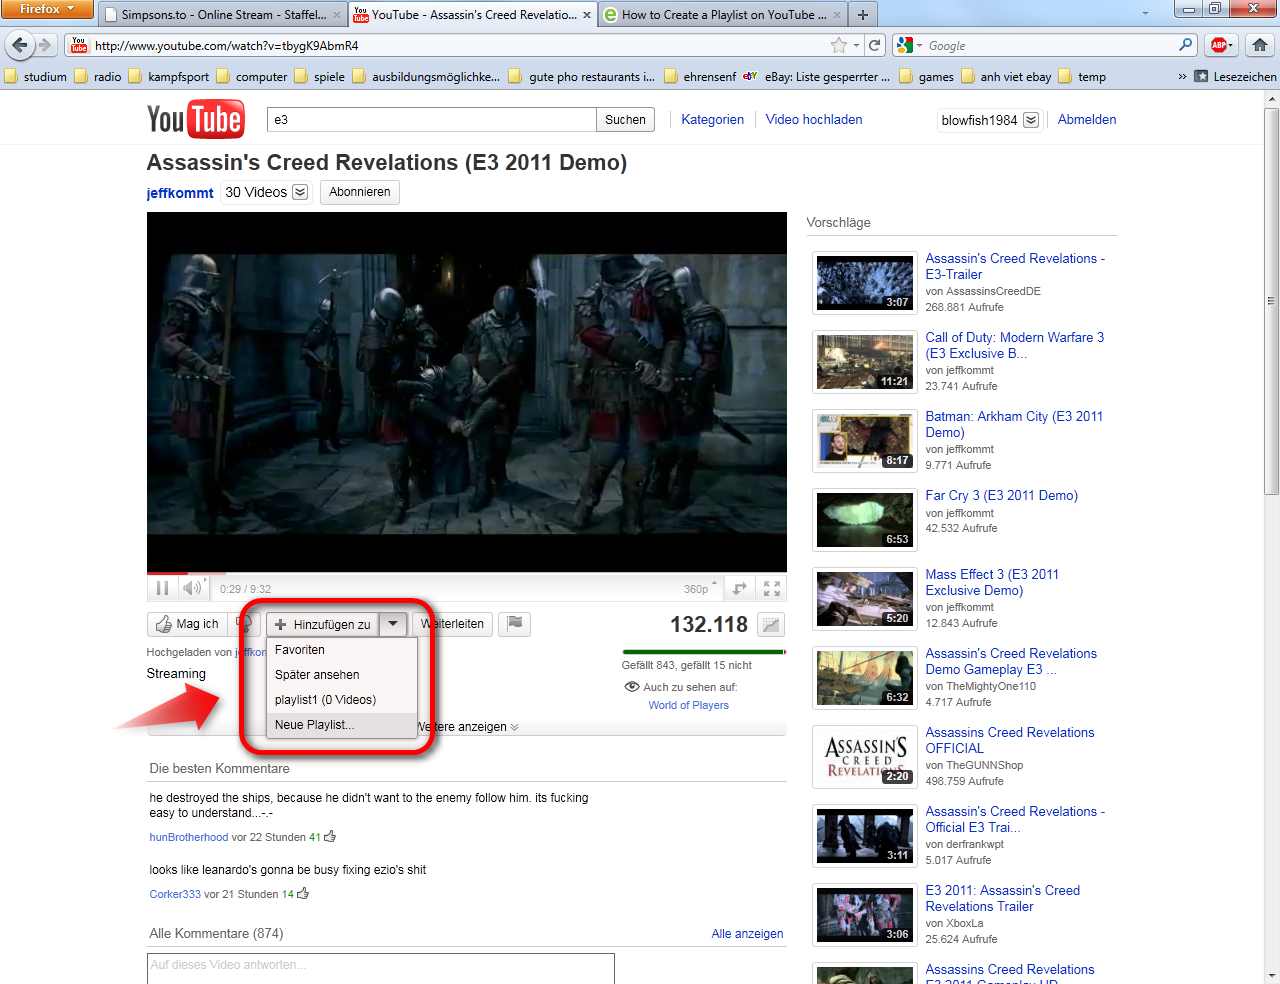This screenshot has height=984, width=1280.
Task: Click Mag ich to like the video
Action: [187, 624]
